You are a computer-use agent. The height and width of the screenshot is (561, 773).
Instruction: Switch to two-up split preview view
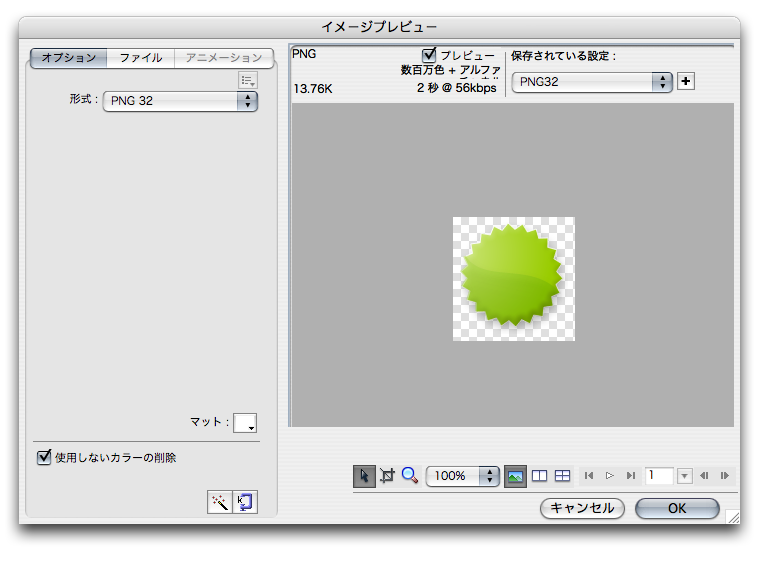[539, 476]
